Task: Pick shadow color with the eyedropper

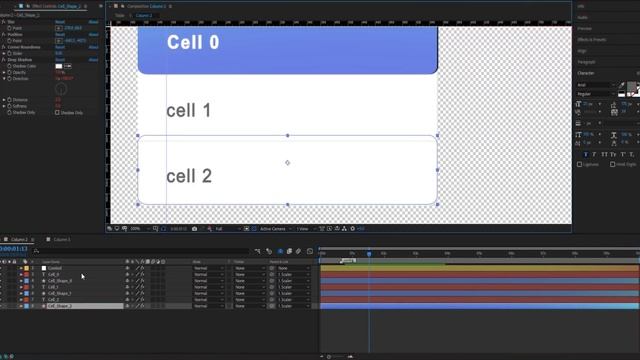Action: 68,66
